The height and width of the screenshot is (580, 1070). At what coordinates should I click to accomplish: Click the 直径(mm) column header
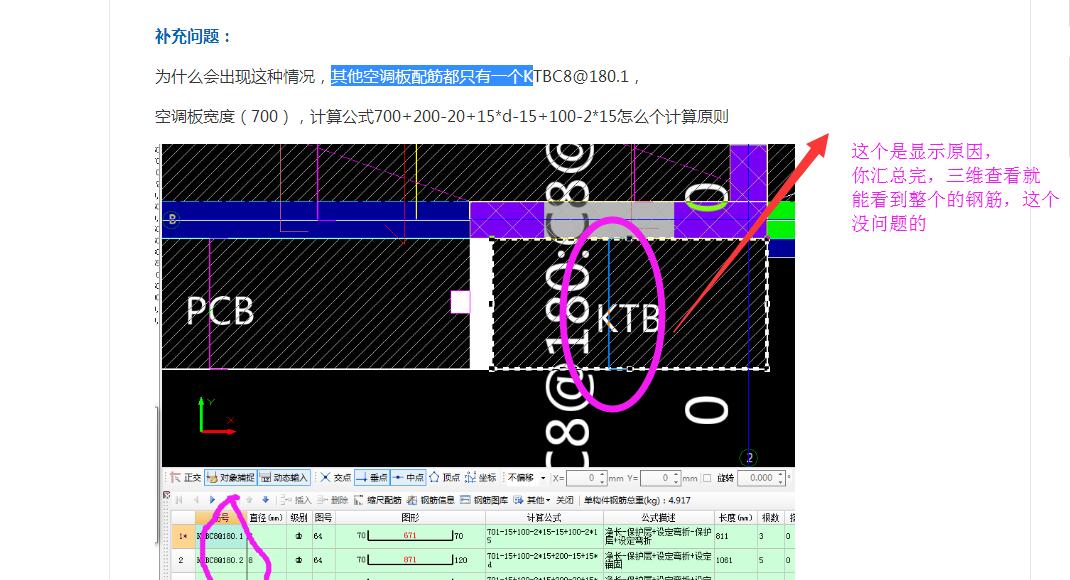click(x=266, y=518)
